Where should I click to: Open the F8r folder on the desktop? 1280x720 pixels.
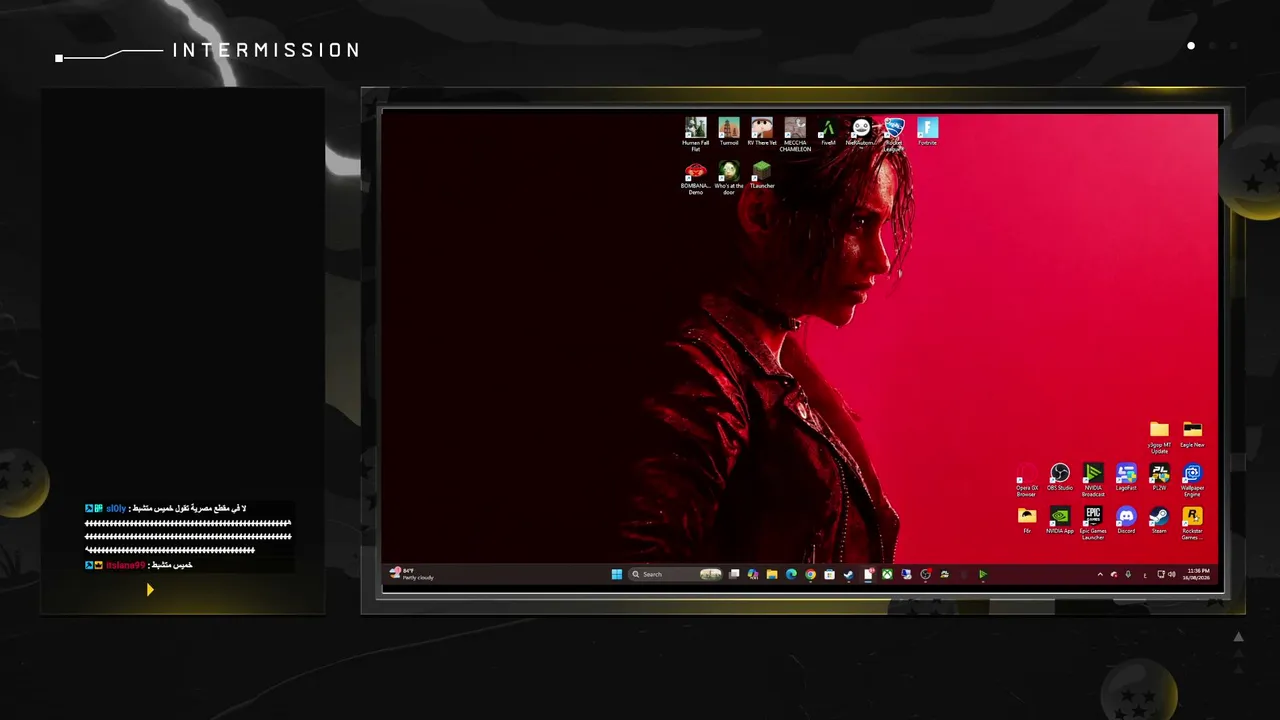1027,520
